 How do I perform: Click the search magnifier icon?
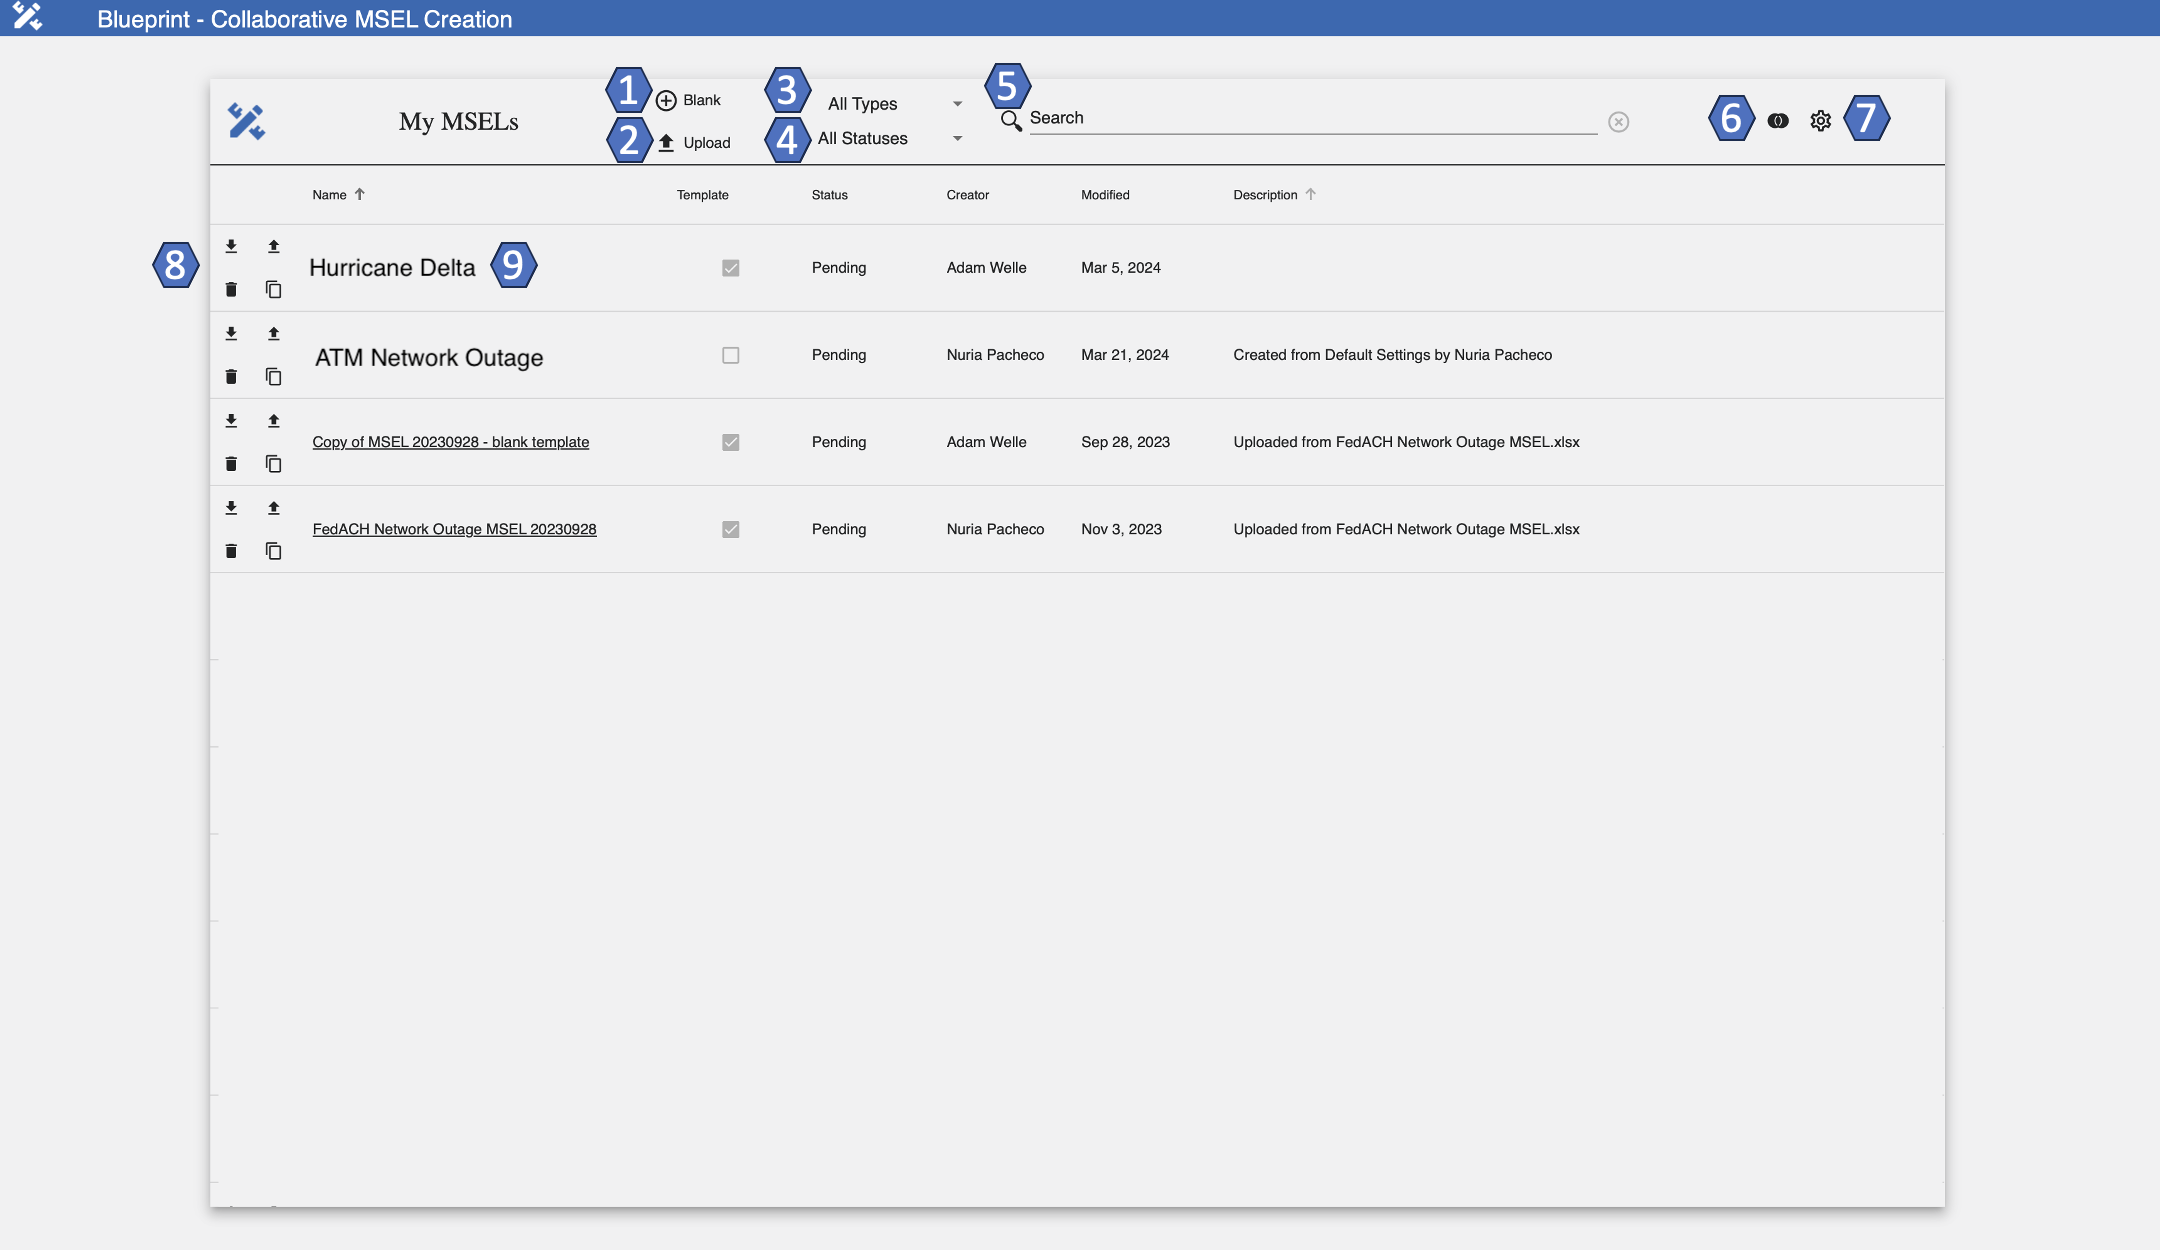[1011, 118]
